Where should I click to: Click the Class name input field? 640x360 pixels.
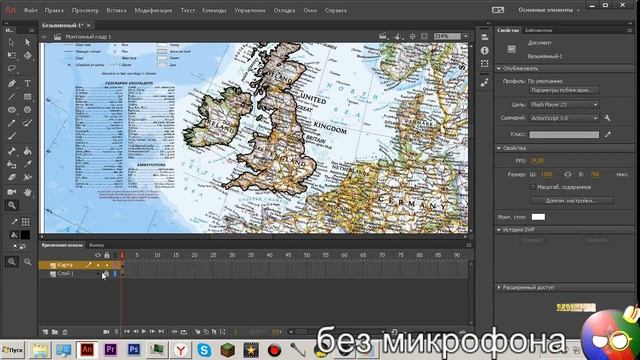(x=564, y=134)
